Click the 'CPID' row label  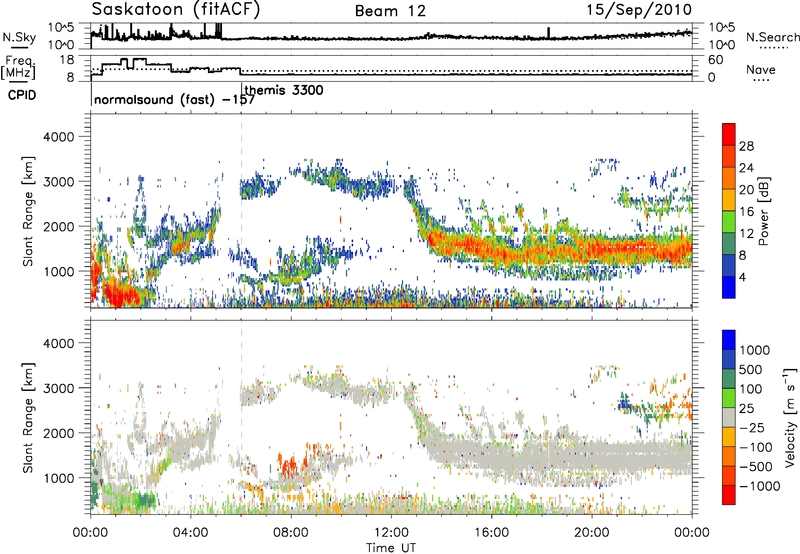point(21,95)
